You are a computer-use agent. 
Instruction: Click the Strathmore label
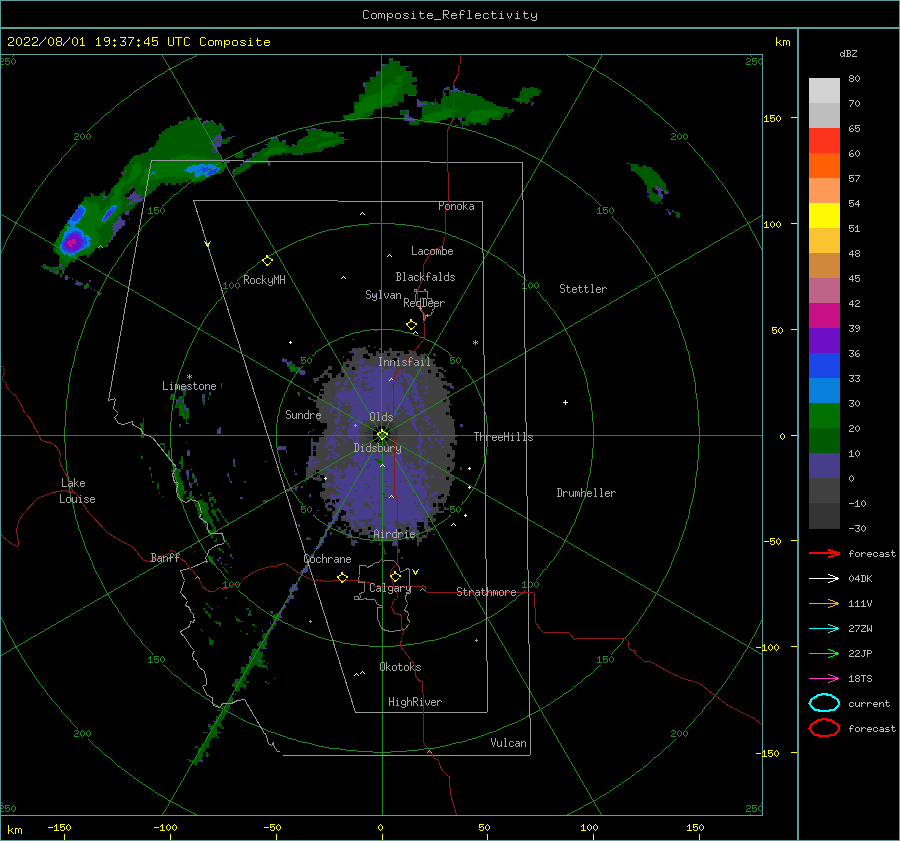point(486,592)
